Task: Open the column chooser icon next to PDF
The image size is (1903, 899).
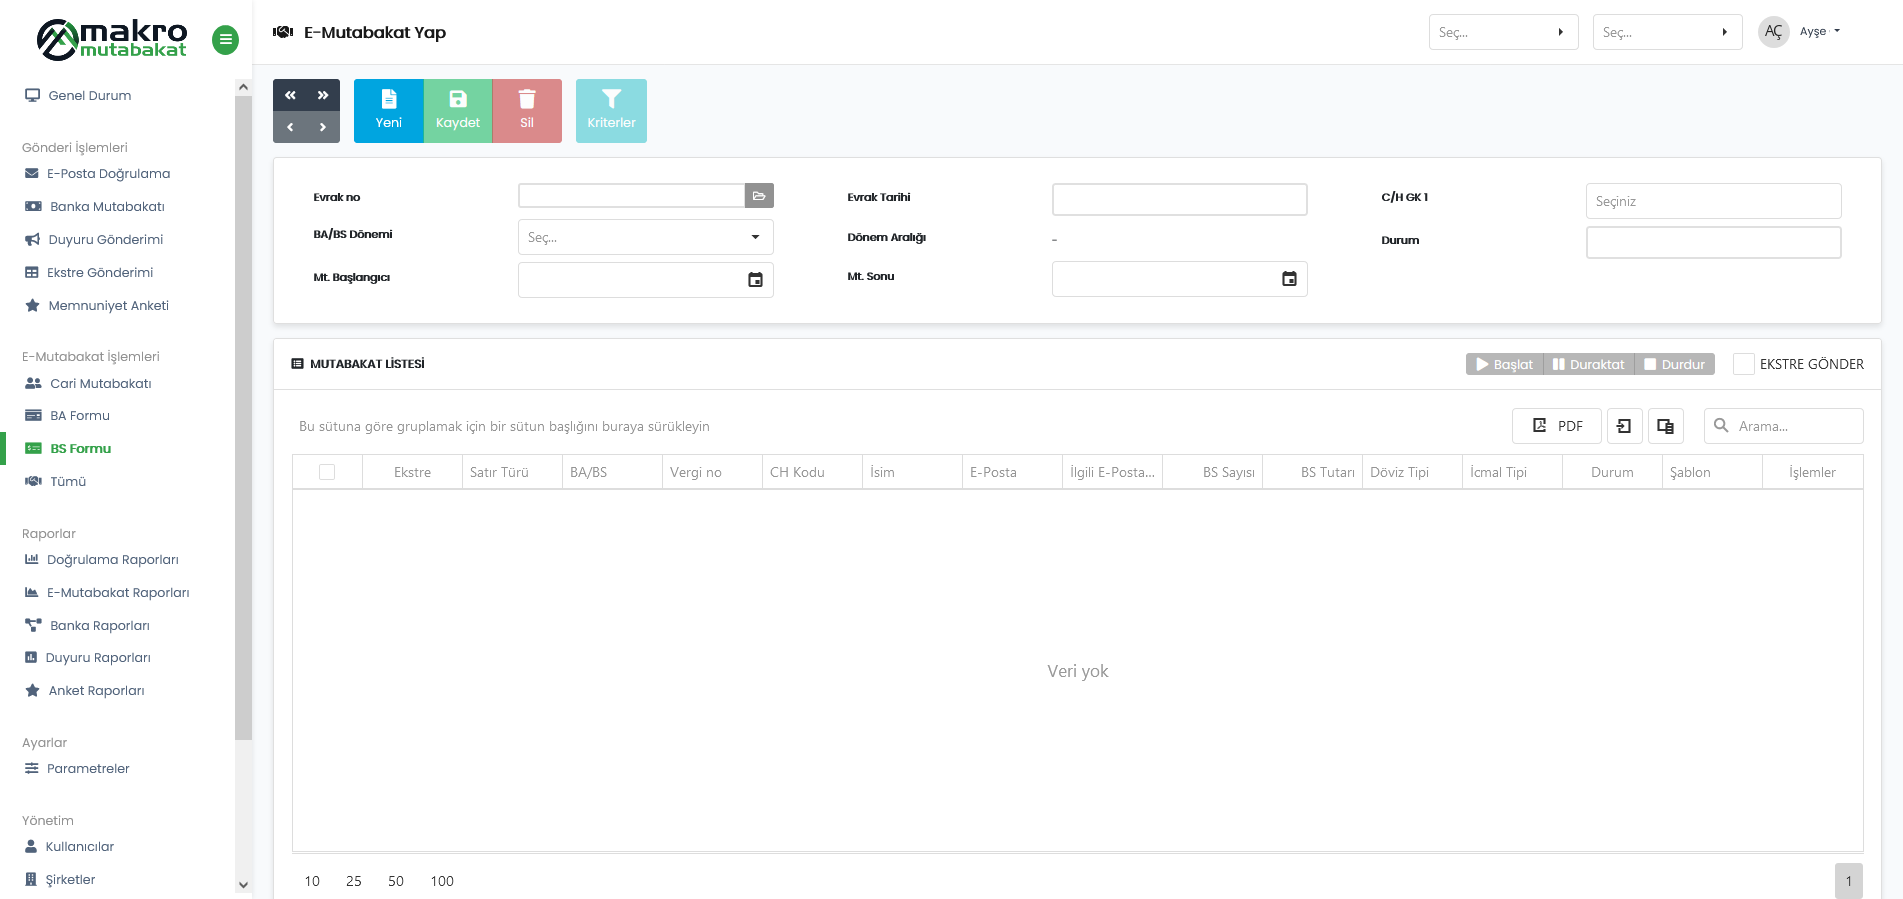Action: 1665,426
